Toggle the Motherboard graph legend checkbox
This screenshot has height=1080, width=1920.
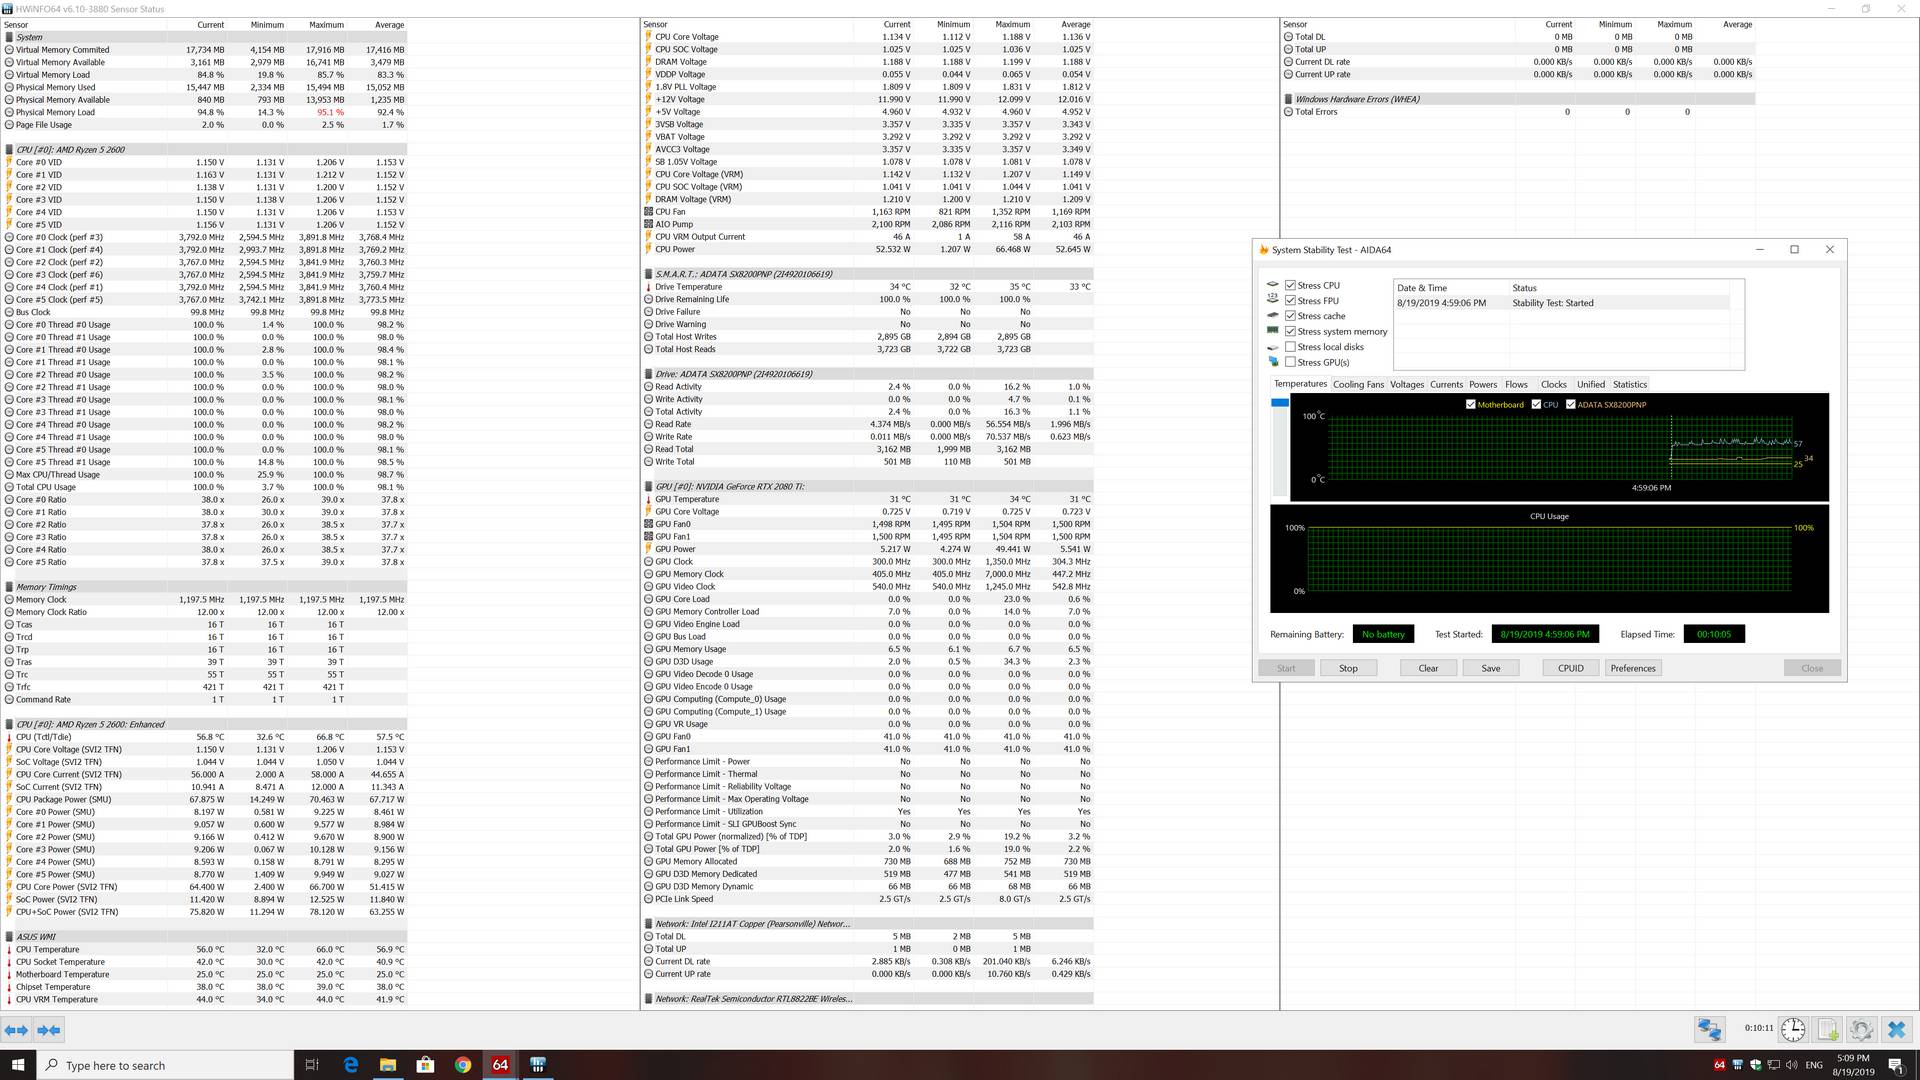[x=1470, y=404]
